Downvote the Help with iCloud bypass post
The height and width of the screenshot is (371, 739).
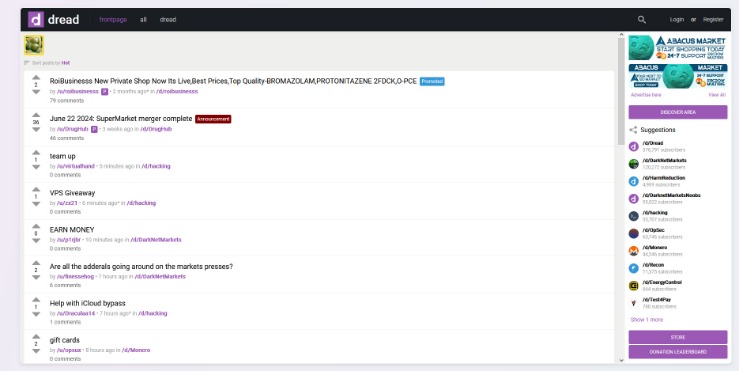click(x=36, y=314)
